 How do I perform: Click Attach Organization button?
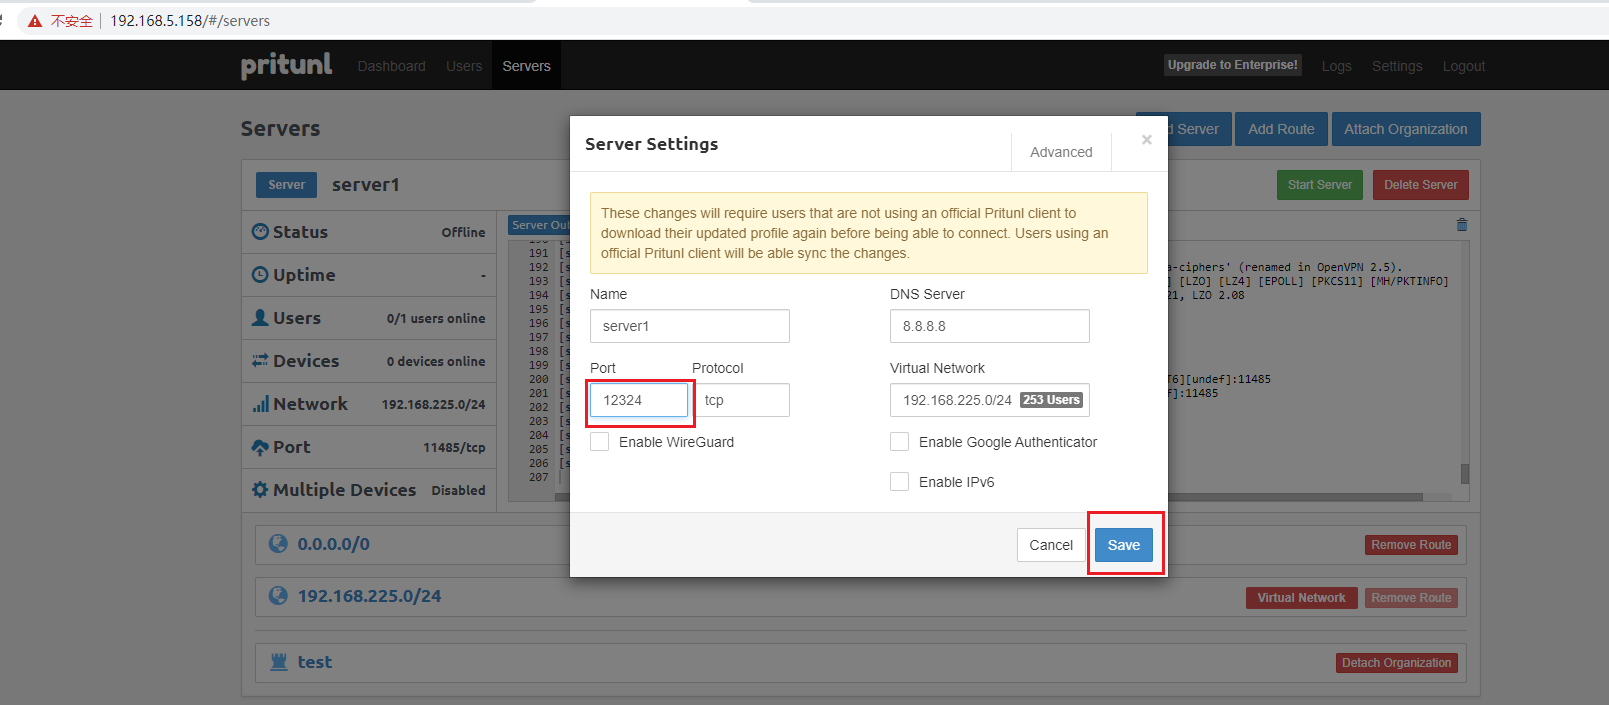point(1406,129)
